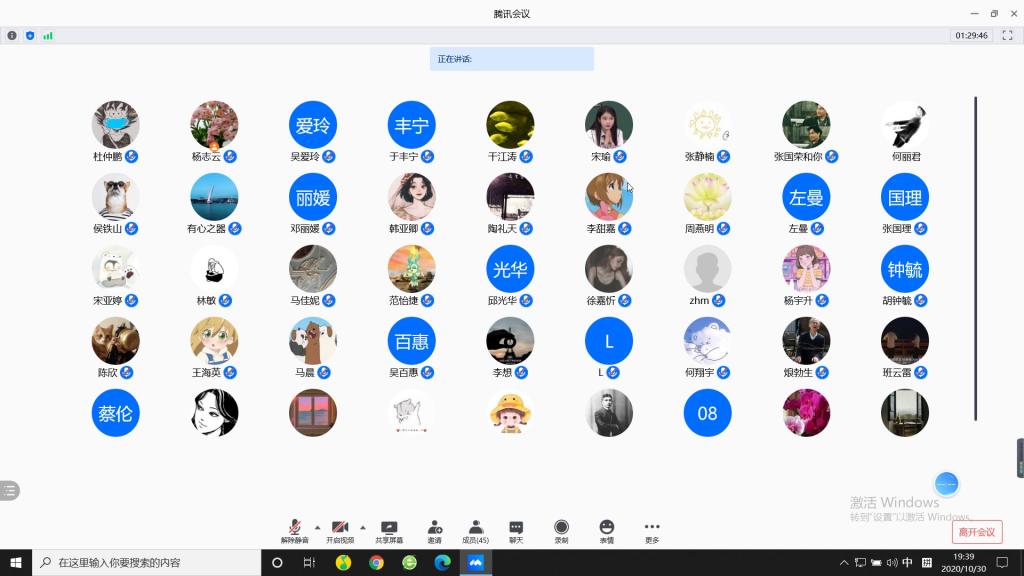Open Google Chrome from the Windows taskbar

click(x=376, y=563)
